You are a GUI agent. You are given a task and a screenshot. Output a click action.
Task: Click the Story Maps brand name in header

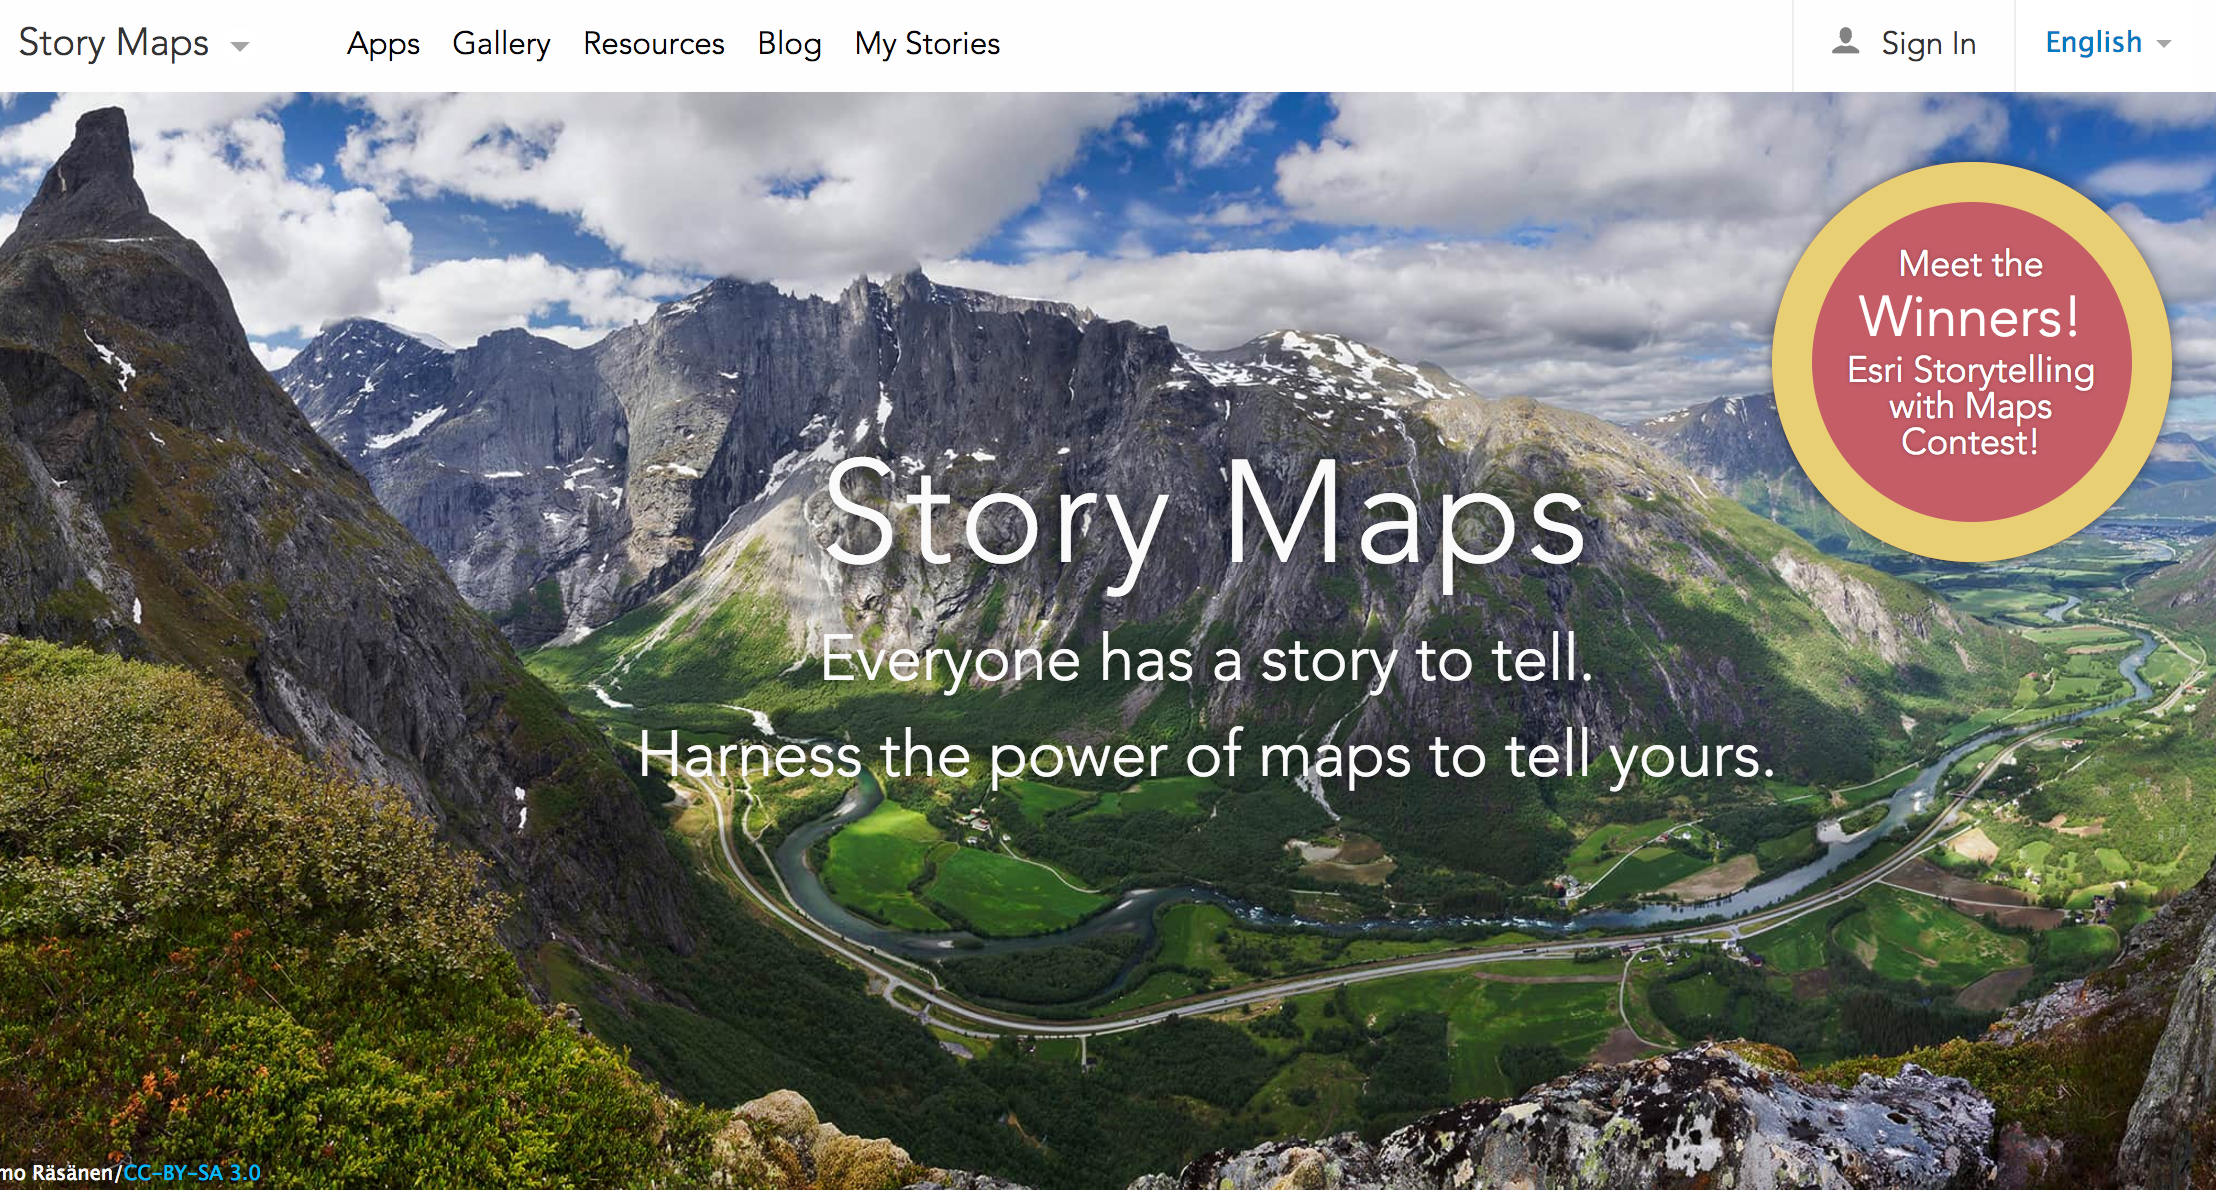114,43
